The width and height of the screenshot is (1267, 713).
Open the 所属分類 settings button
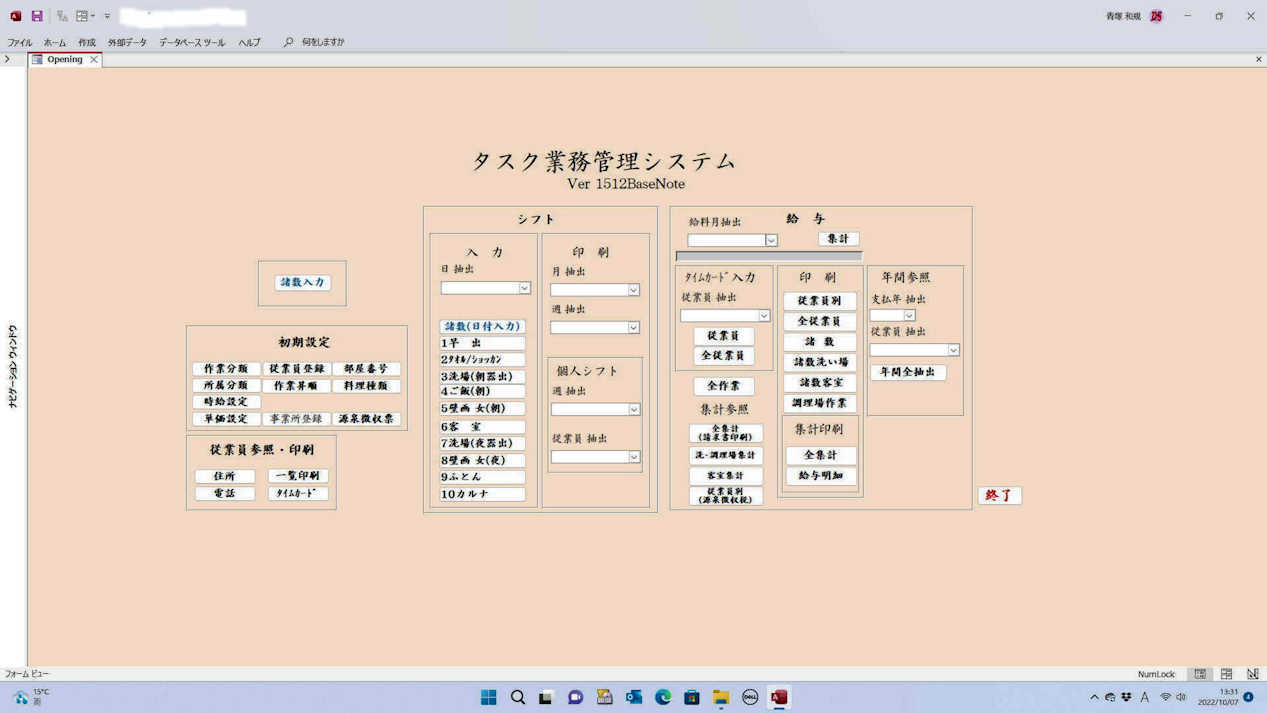(226, 386)
